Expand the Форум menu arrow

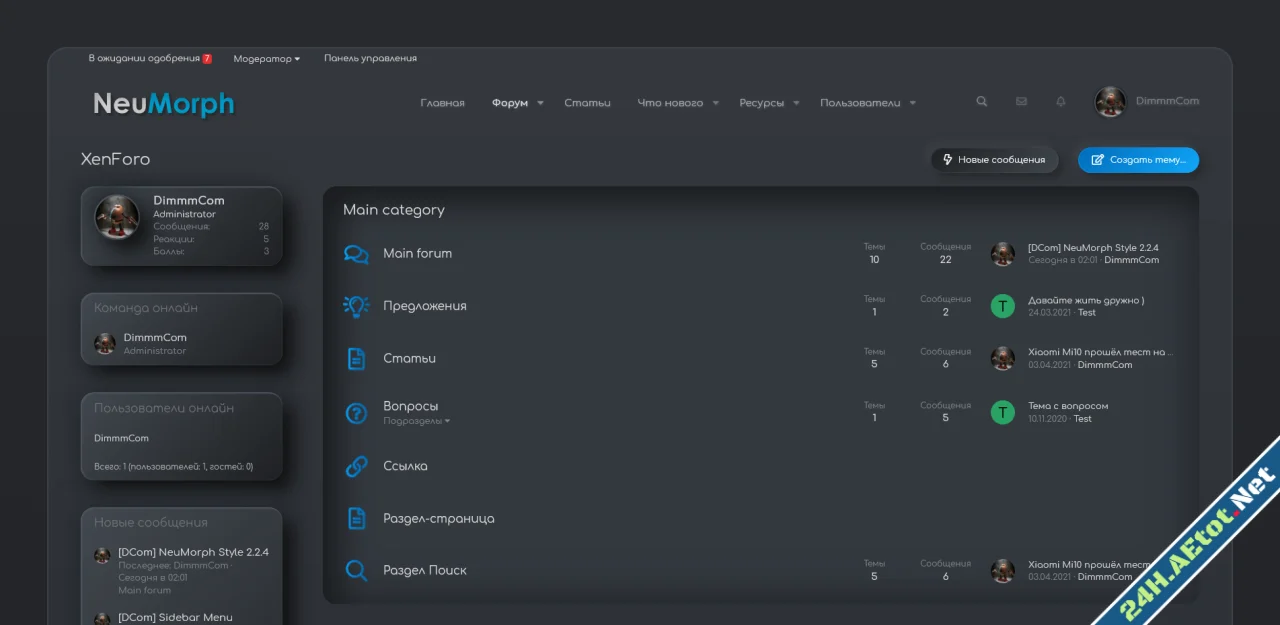click(540, 103)
